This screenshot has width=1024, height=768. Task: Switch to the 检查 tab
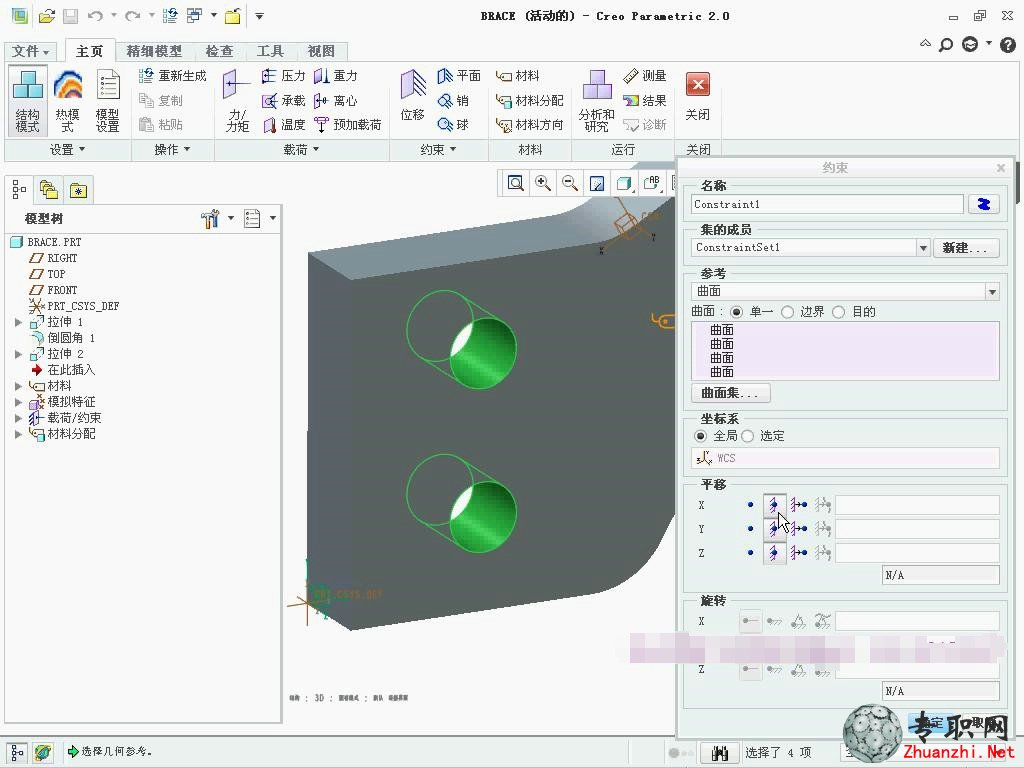(x=219, y=51)
